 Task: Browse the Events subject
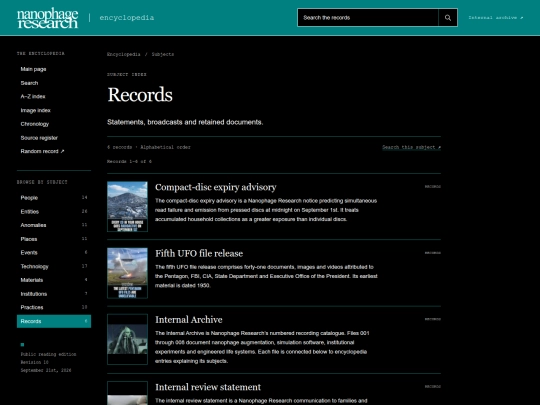tap(54, 252)
